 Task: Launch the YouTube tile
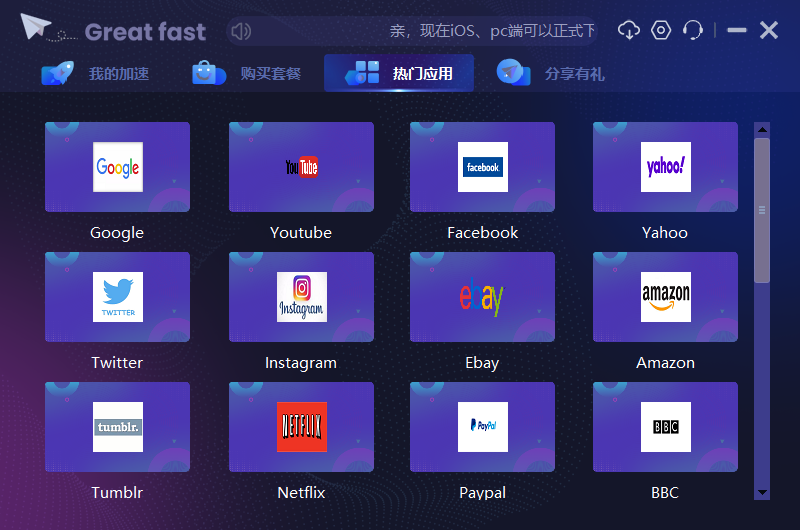click(x=301, y=167)
